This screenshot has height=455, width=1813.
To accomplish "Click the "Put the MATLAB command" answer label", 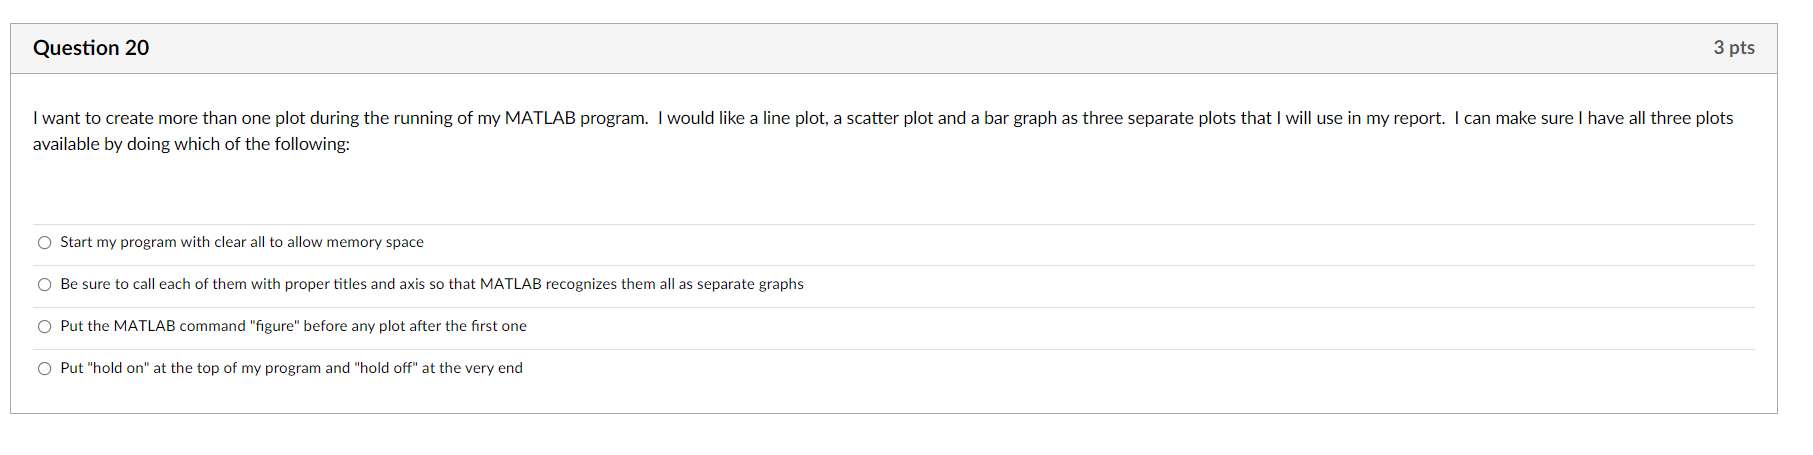I will click(x=293, y=326).
